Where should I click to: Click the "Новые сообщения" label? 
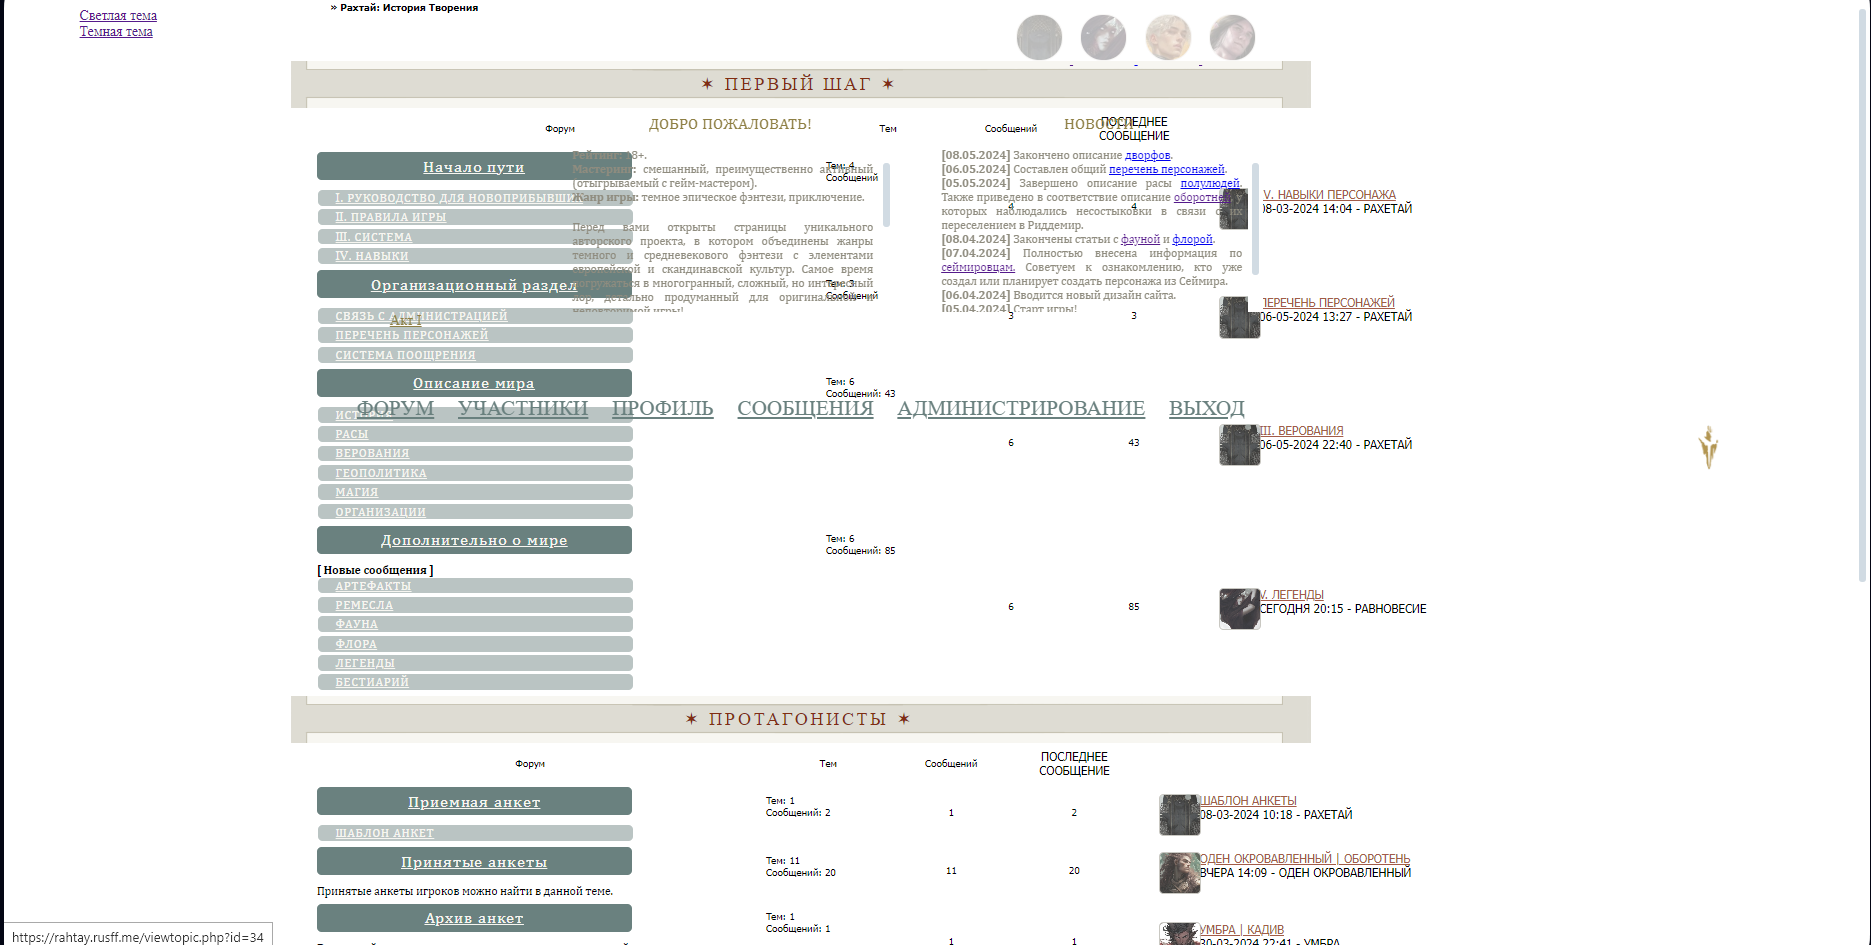point(375,570)
